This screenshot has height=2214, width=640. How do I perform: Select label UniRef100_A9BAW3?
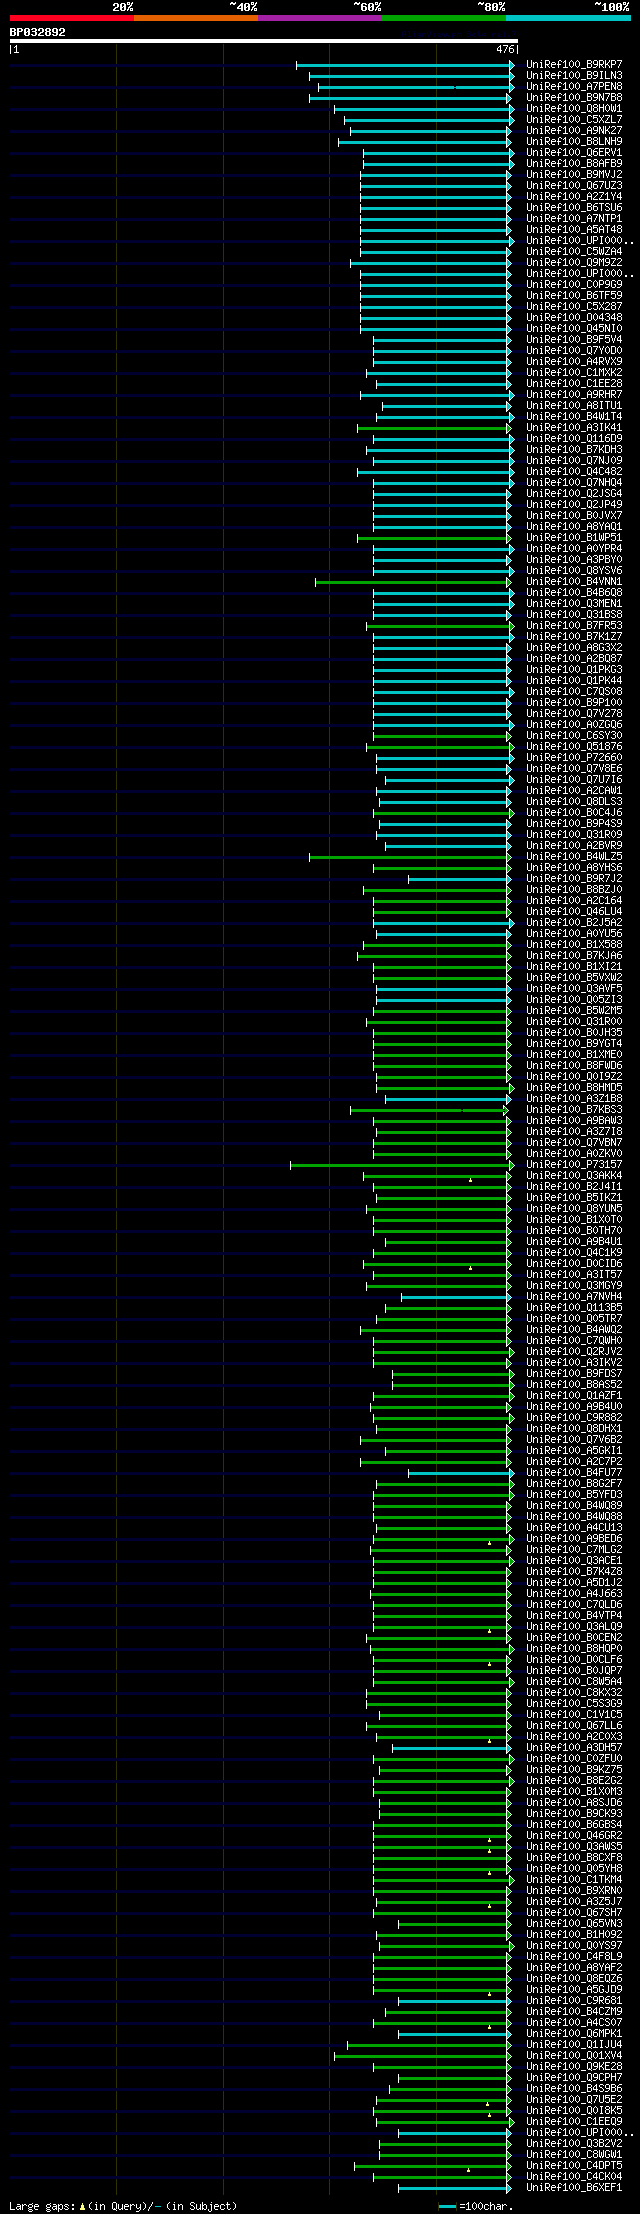pyautogui.click(x=574, y=1120)
